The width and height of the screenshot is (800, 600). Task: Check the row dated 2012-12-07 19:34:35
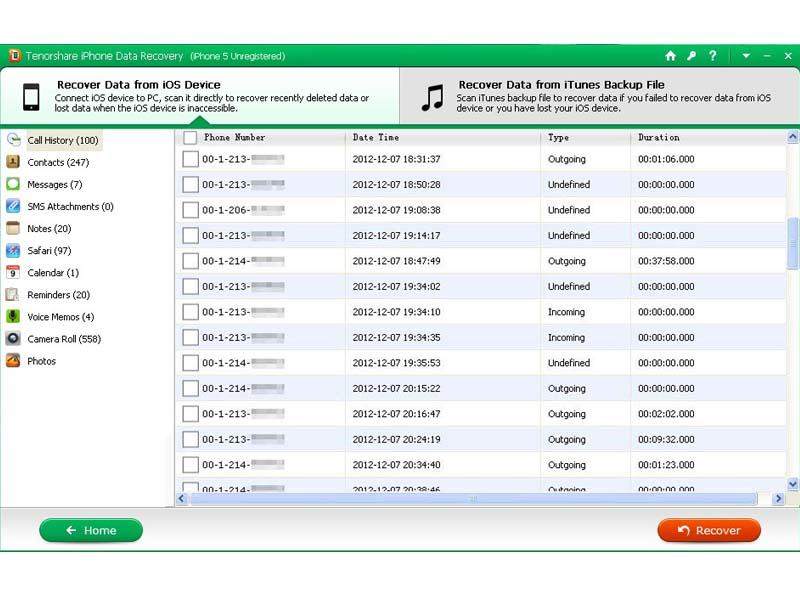pos(190,337)
